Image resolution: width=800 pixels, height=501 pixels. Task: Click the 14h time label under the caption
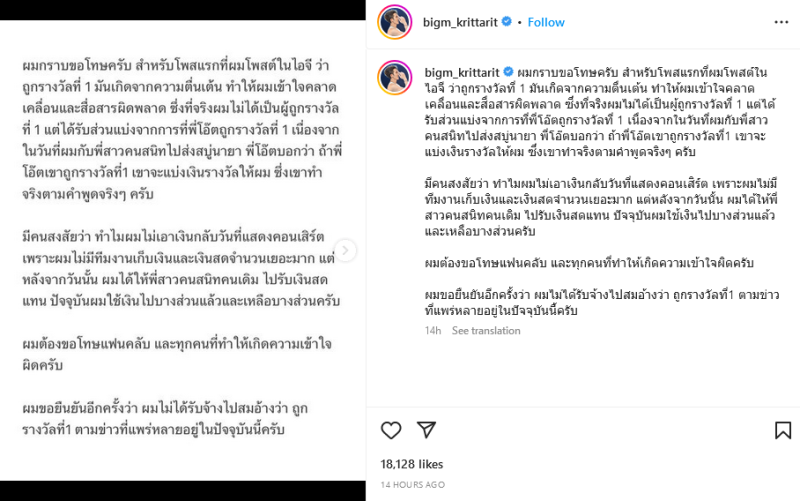pyautogui.click(x=433, y=331)
